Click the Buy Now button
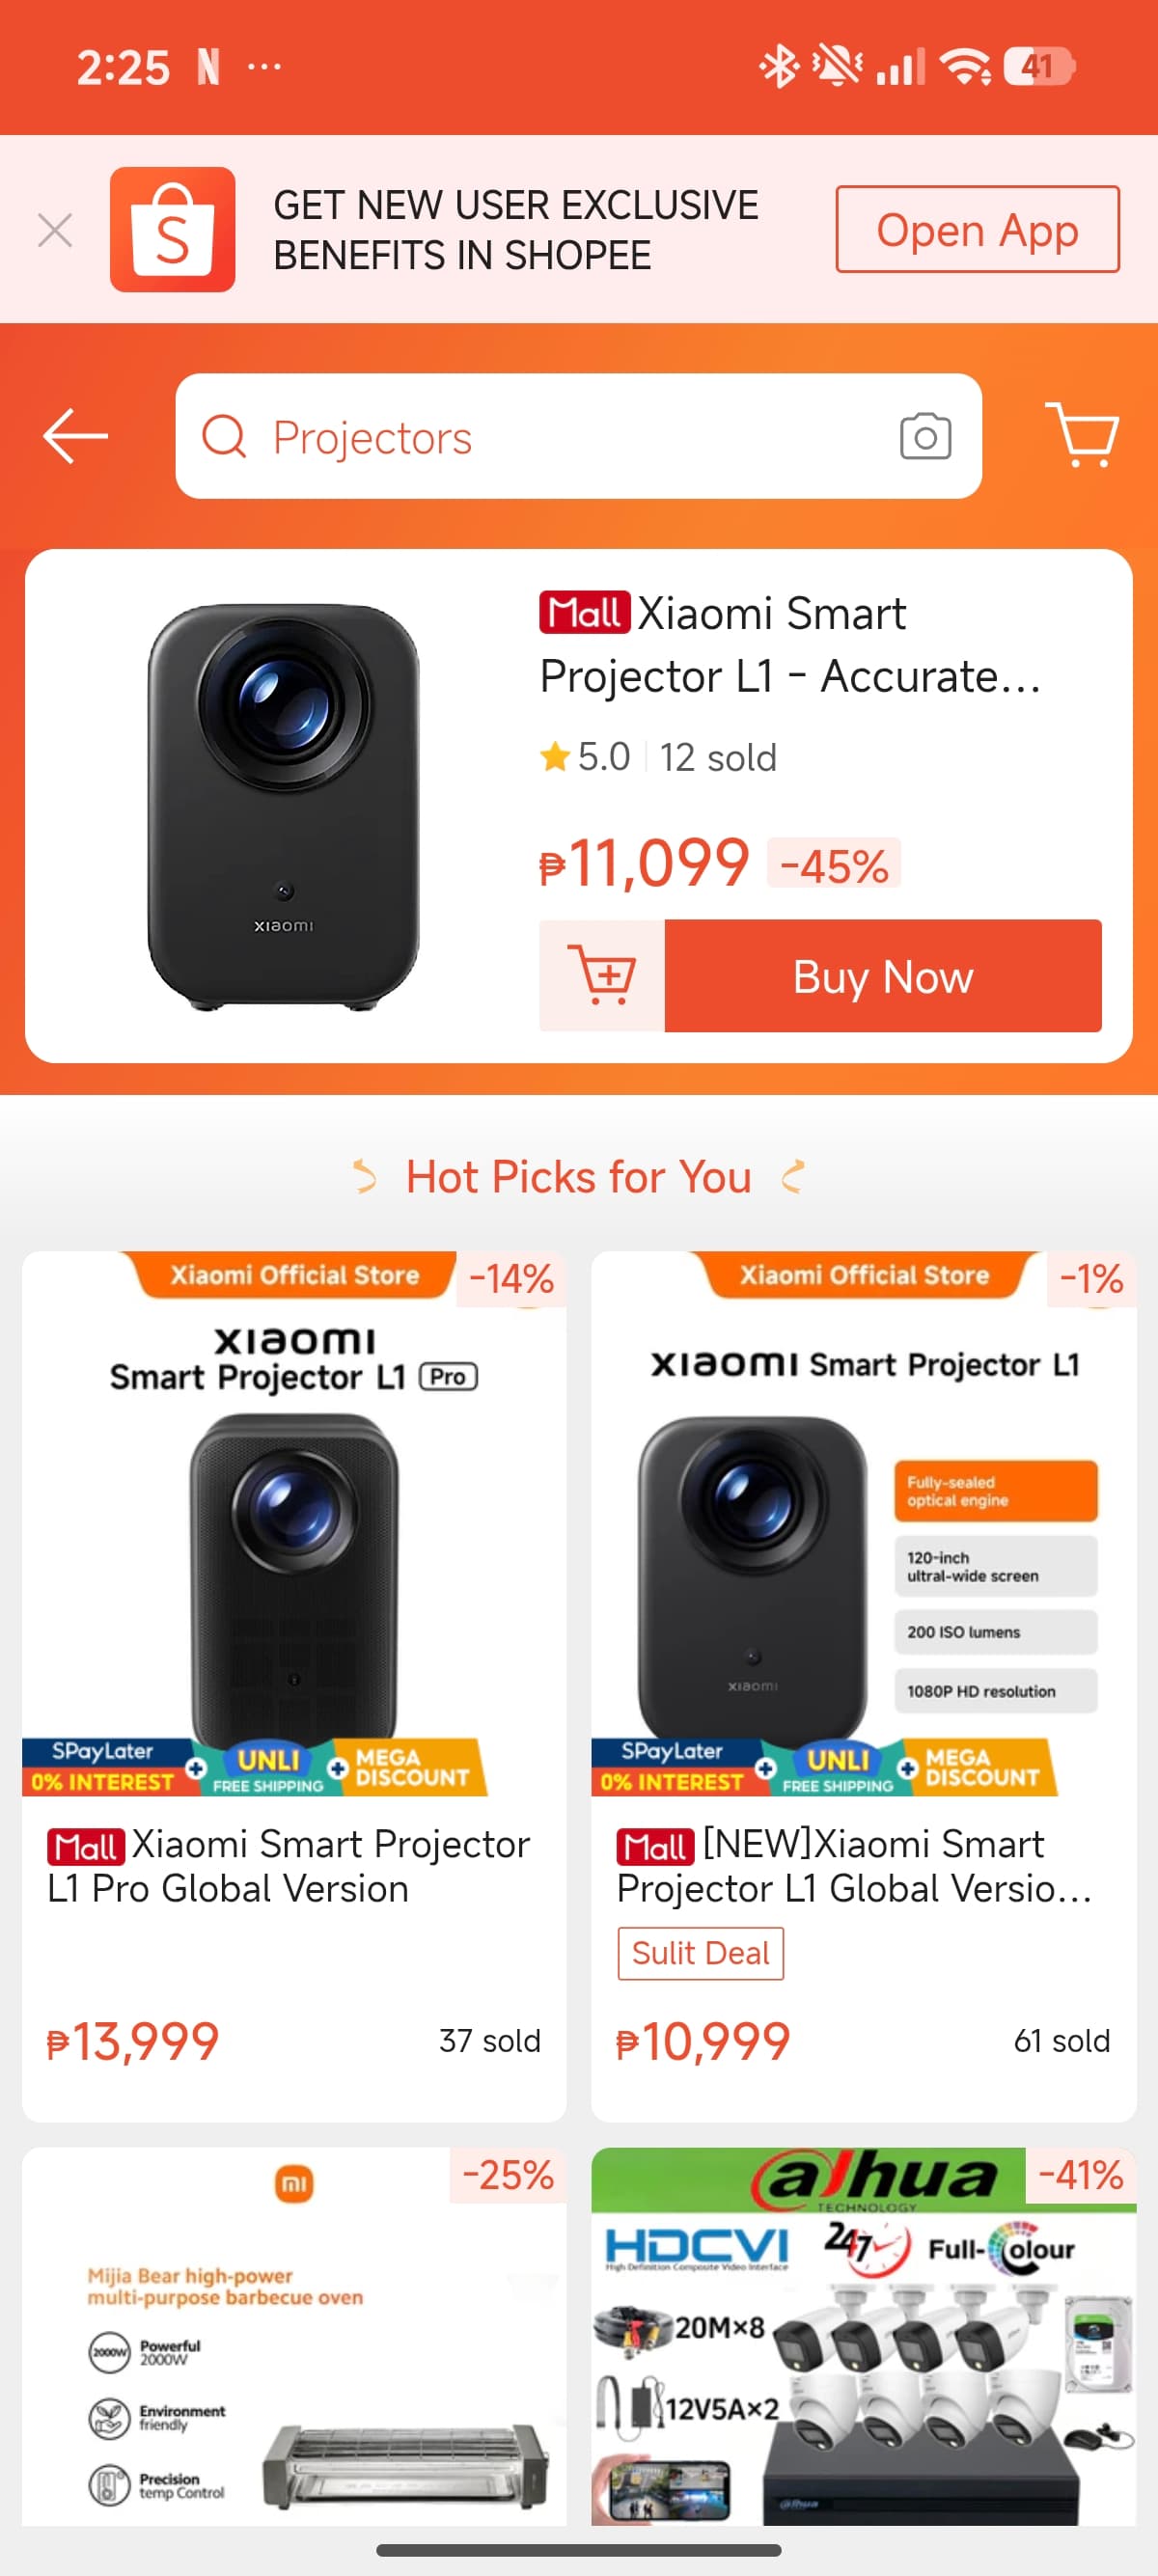 (883, 975)
